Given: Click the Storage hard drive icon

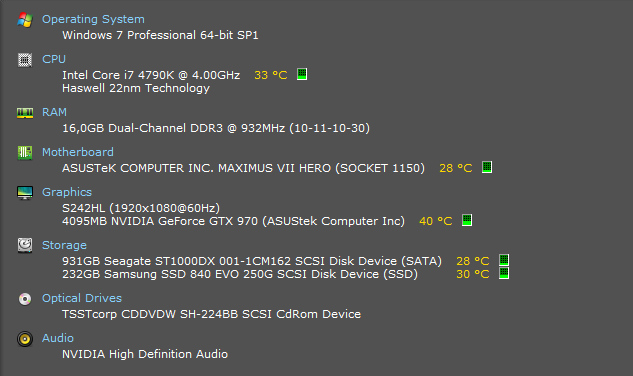Looking at the screenshot, I should [x=25, y=245].
